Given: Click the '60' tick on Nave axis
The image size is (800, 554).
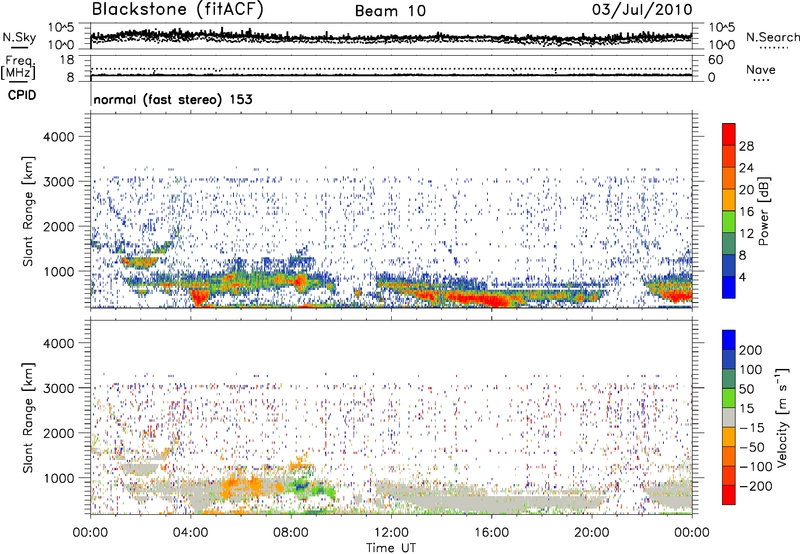Looking at the screenshot, I should click(715, 60).
